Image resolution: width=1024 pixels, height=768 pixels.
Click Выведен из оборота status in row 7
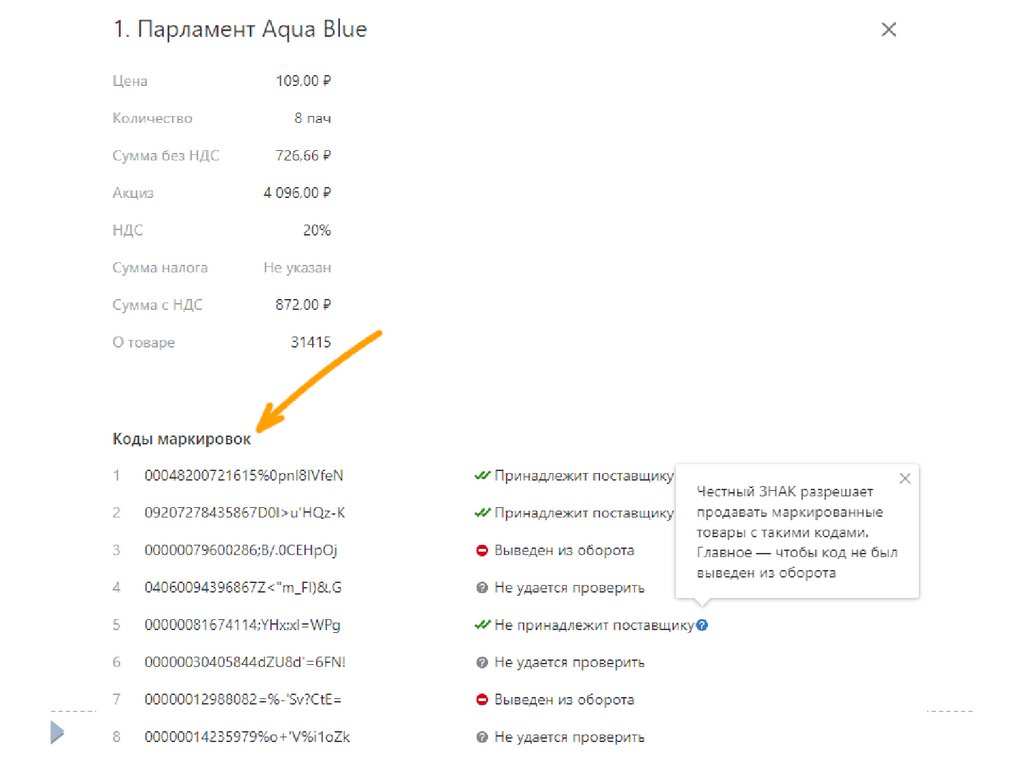[x=564, y=700]
